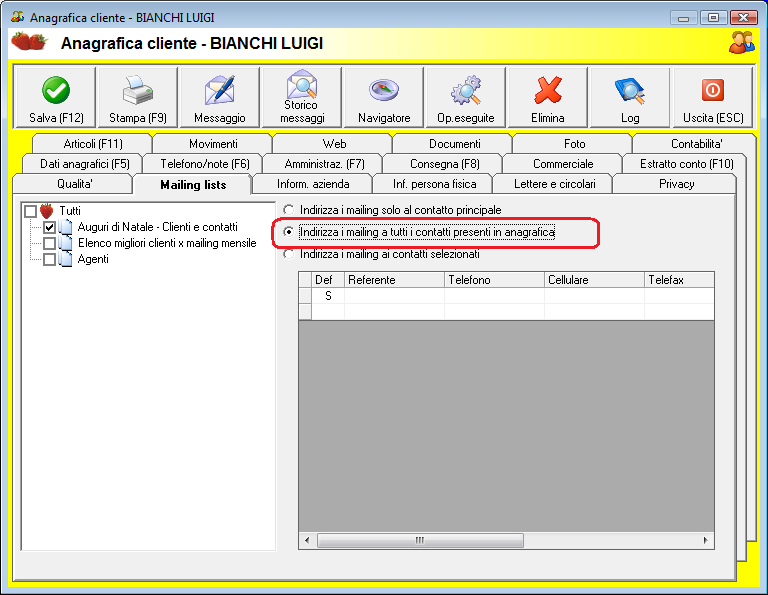Click the first row's Referente cell
Screen dimensions: 768x595
[x=394, y=296]
